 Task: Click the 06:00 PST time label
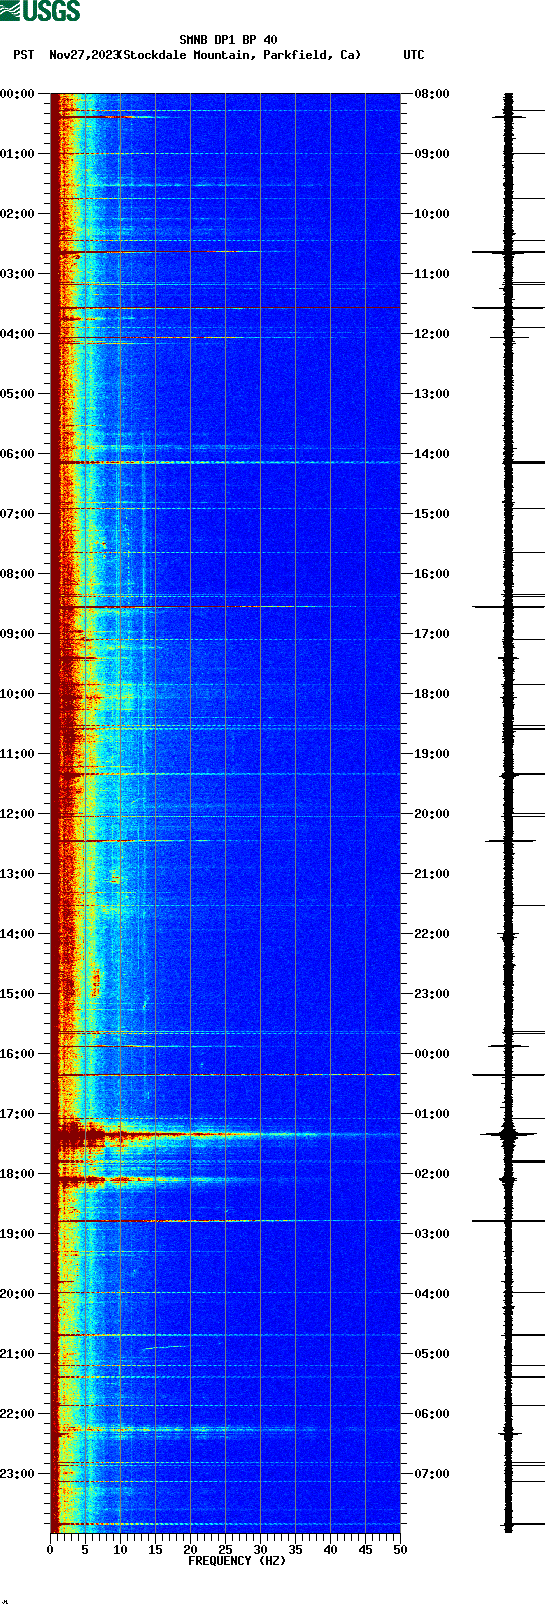click(x=18, y=454)
